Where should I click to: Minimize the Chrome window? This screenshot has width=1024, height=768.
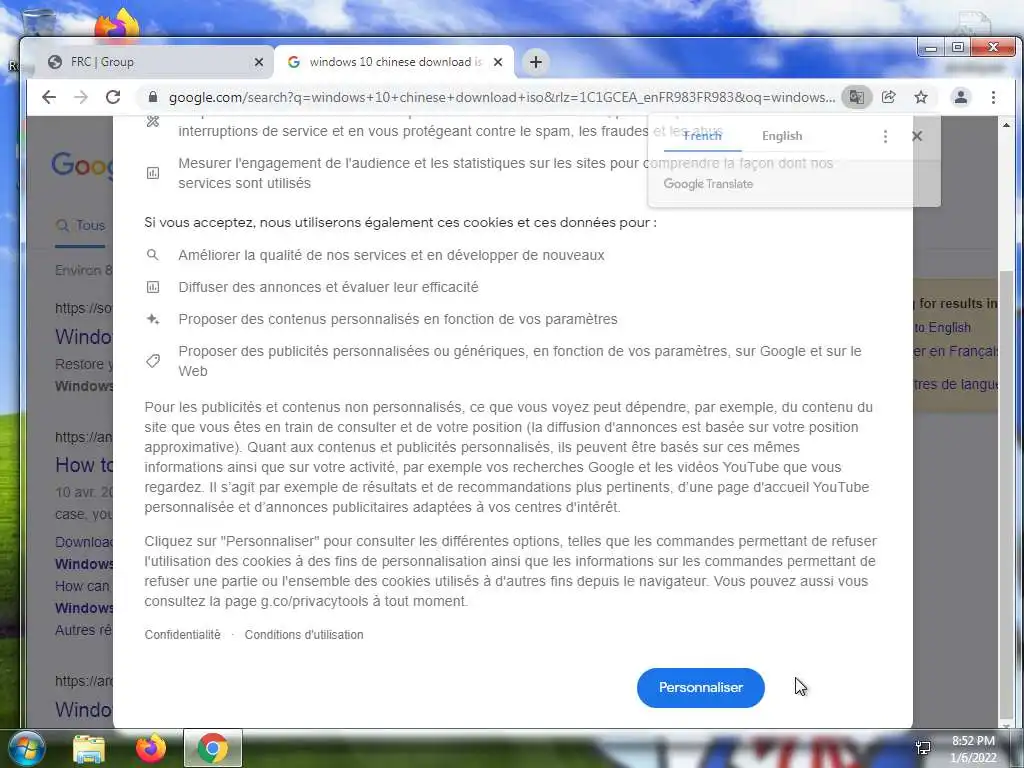click(931, 48)
